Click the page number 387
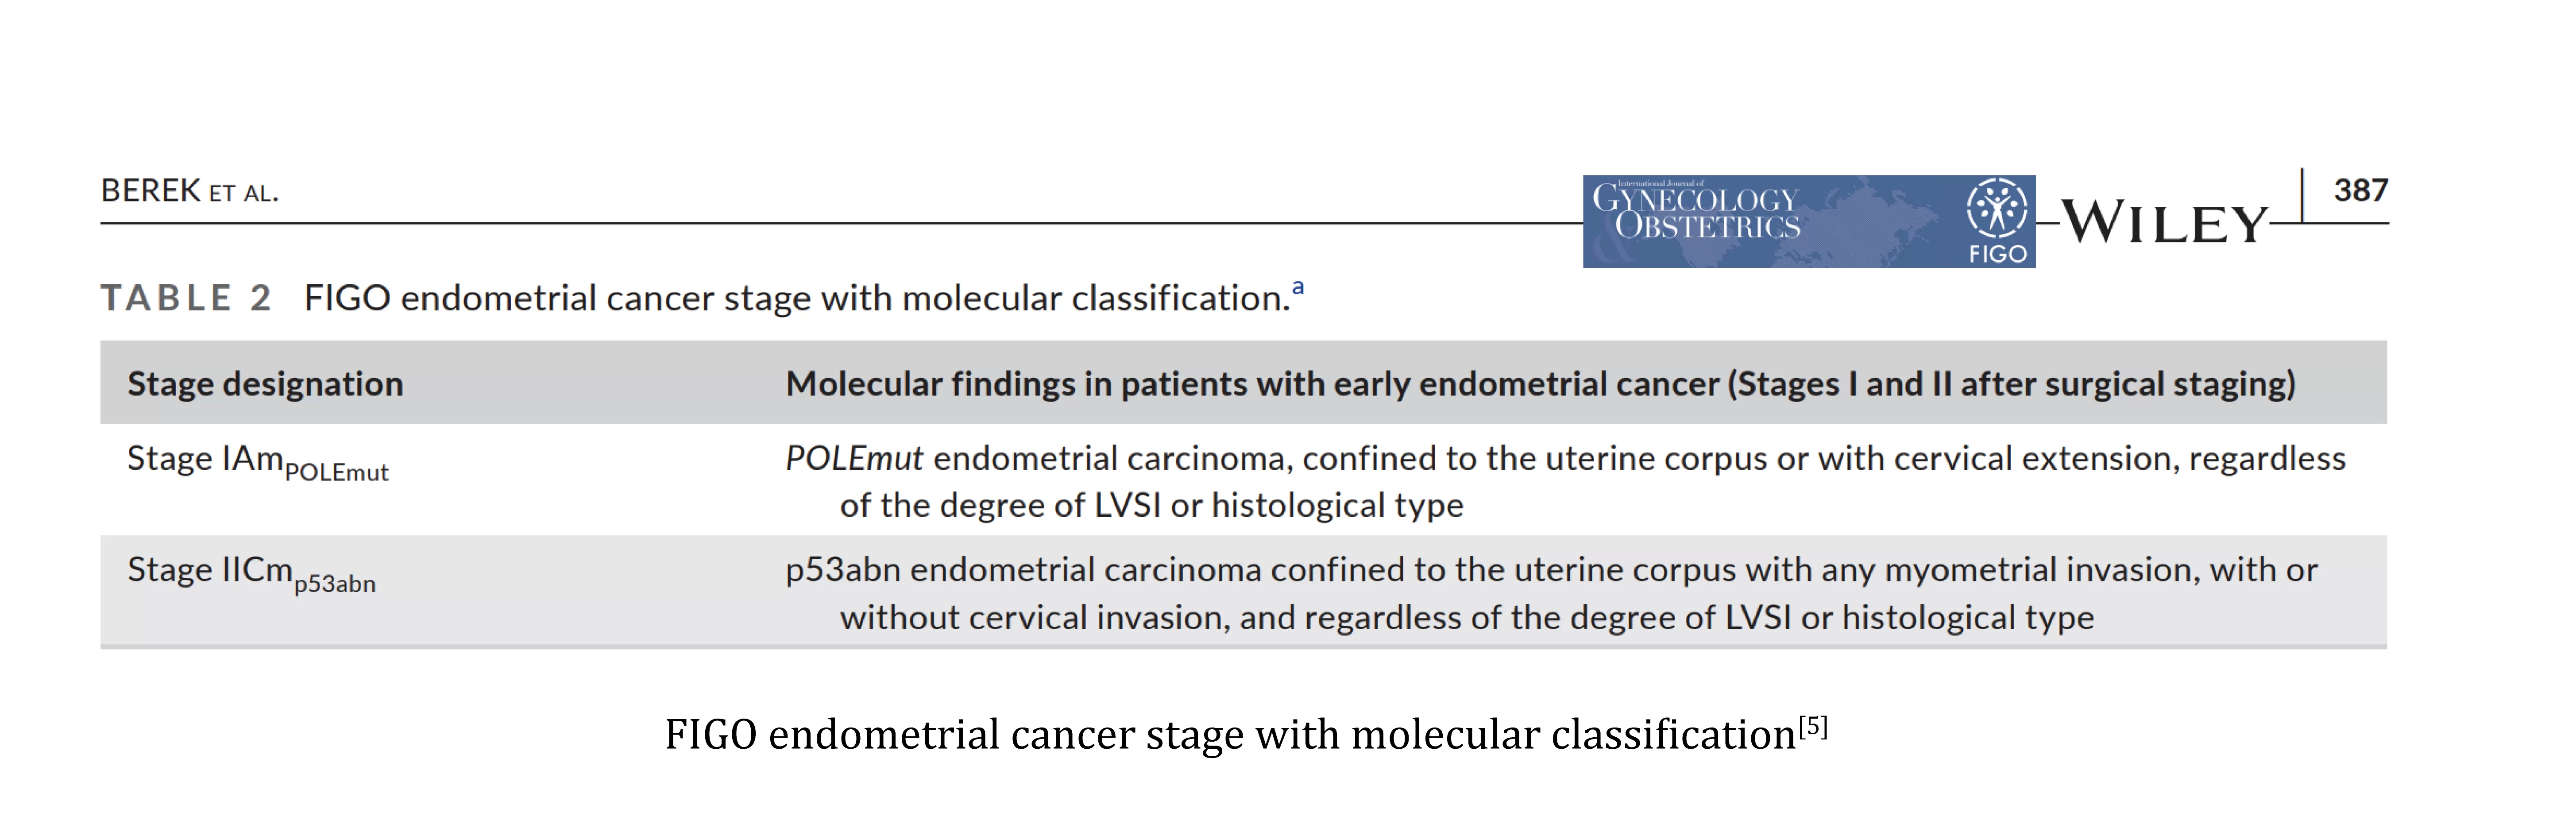This screenshot has height=832, width=2576. tap(2361, 190)
